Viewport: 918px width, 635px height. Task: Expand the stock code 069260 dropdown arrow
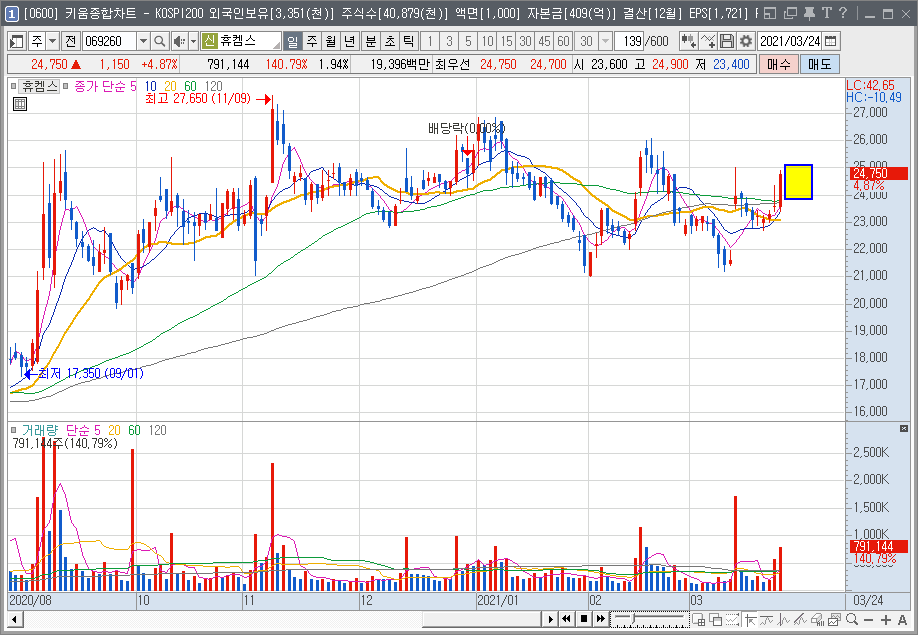point(143,41)
